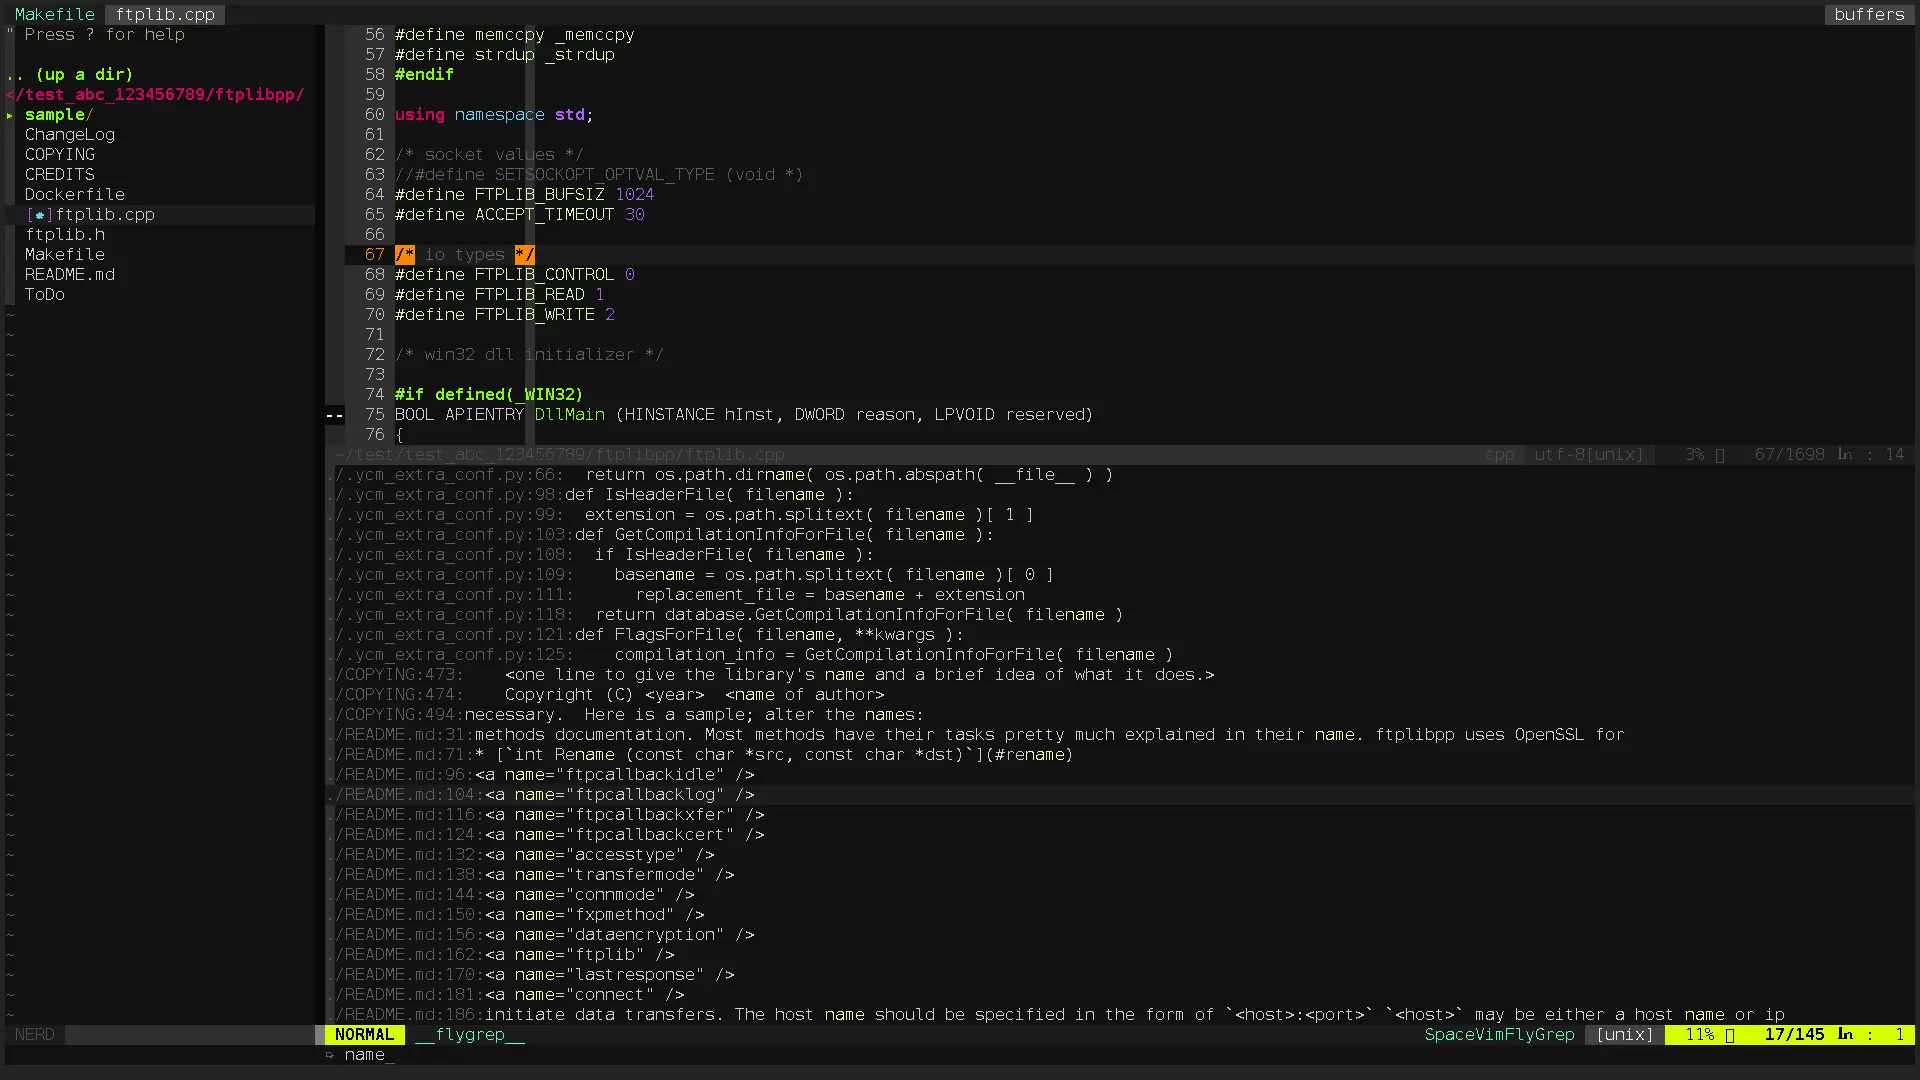Screen dimensions: 1920x1080
Task: Click highlighted comment marker on line 67
Action: (405, 255)
